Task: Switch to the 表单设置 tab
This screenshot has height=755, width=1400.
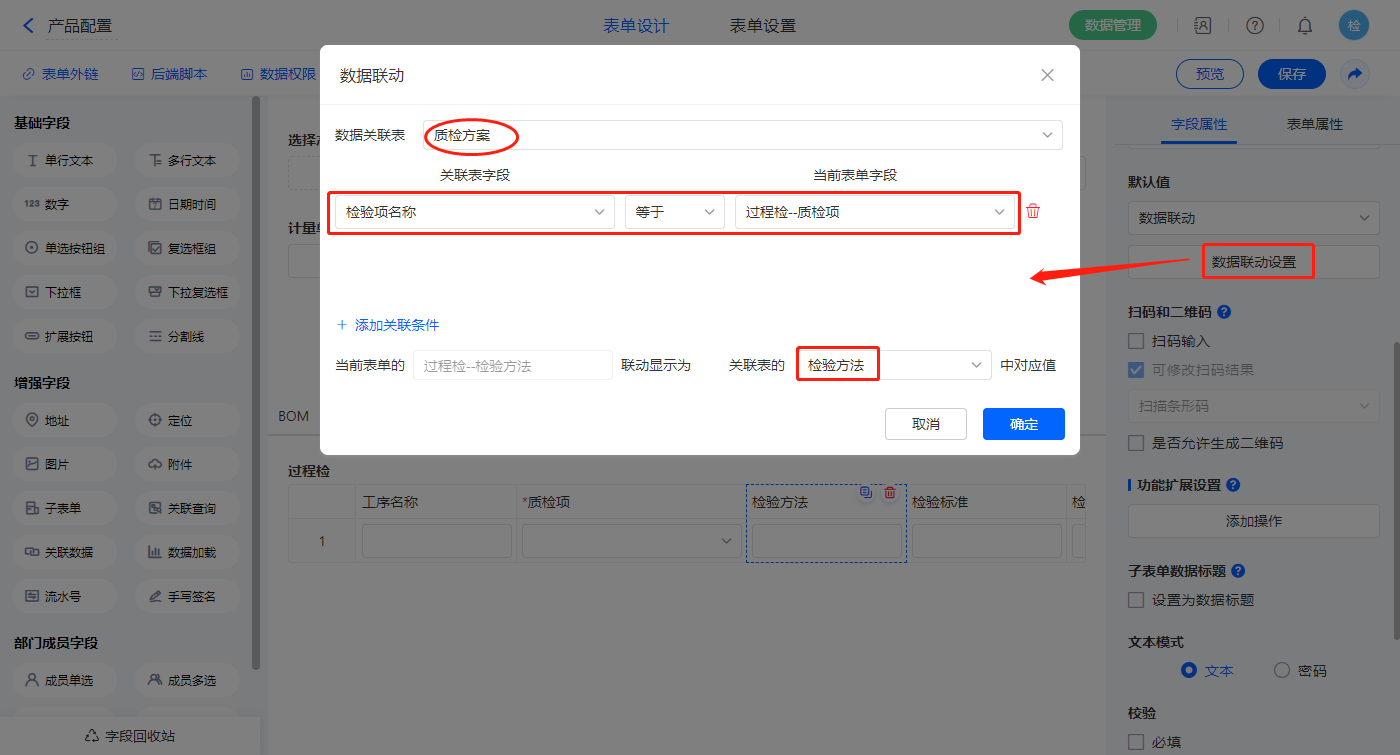Action: (x=763, y=26)
